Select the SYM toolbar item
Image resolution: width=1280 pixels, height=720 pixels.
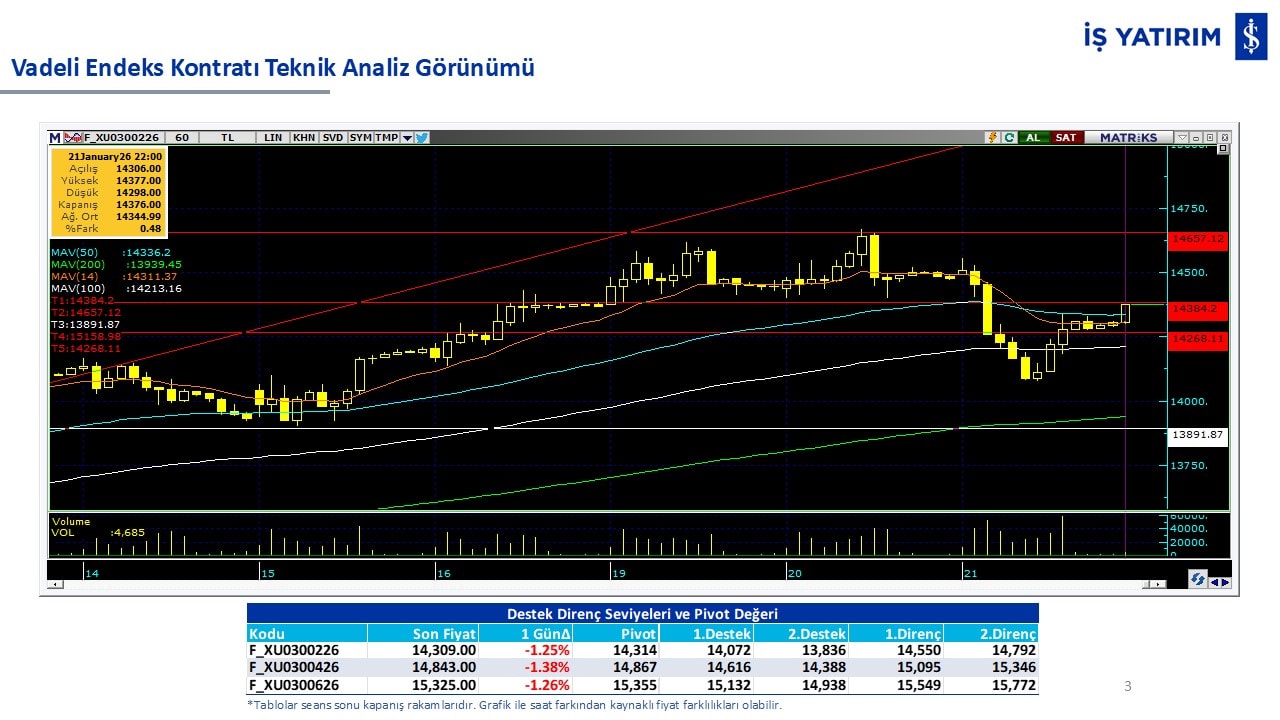tap(360, 138)
